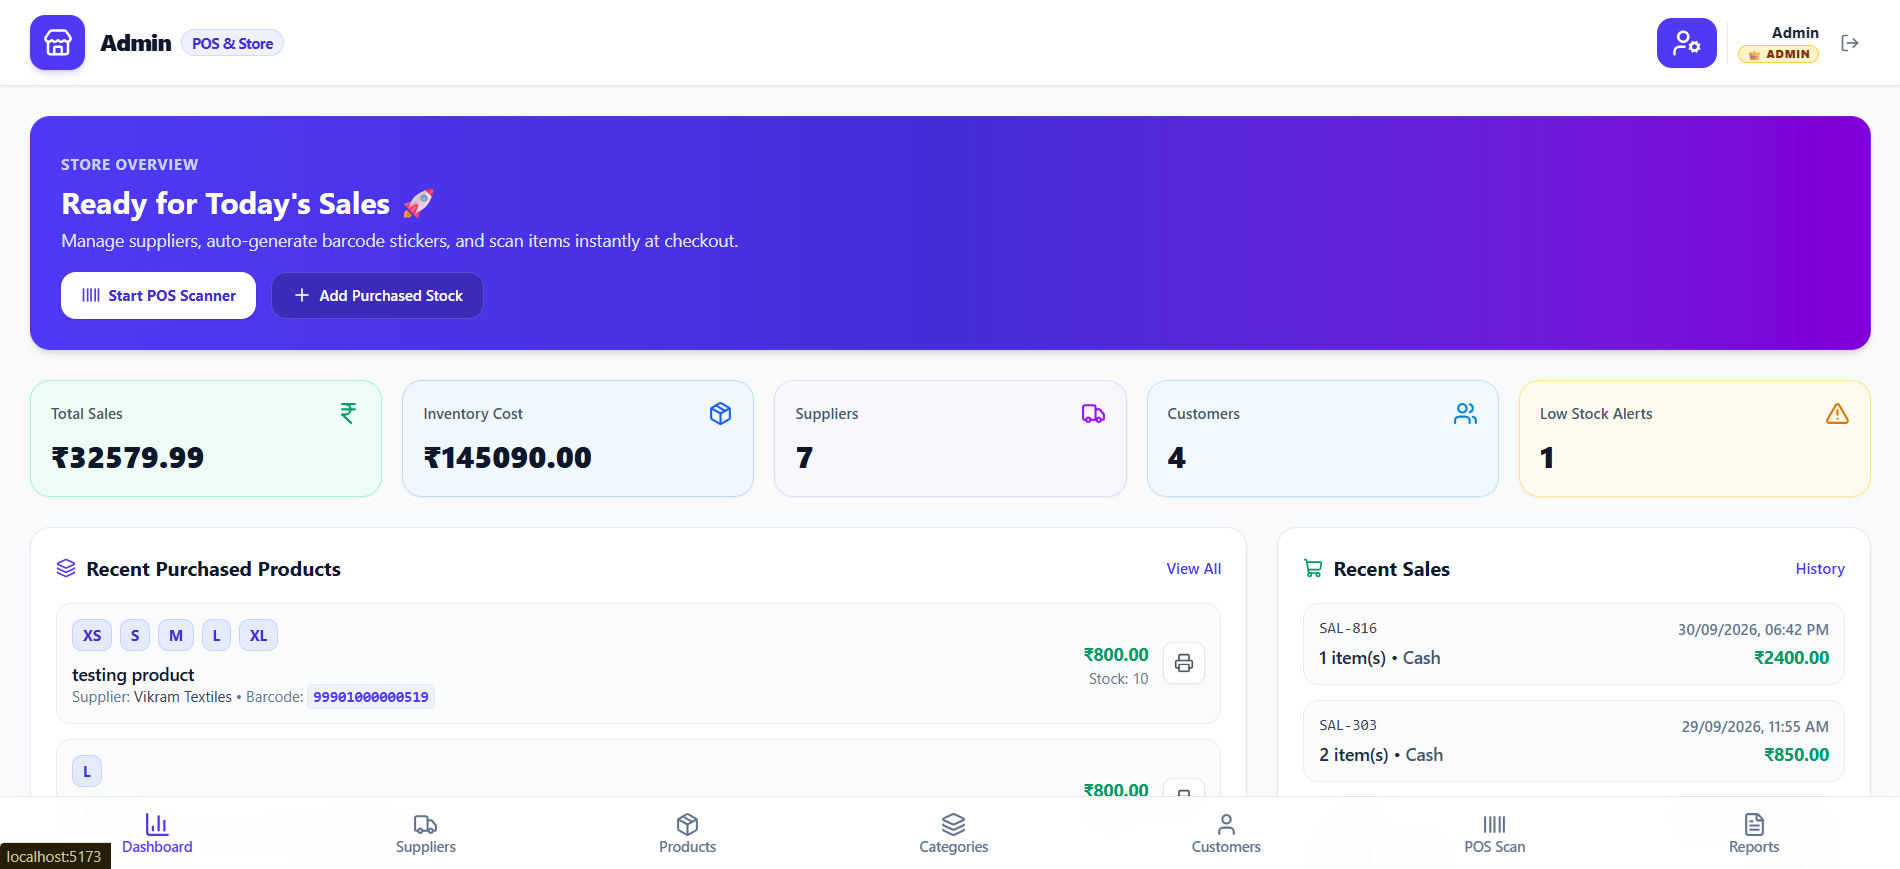Click the warning triangle on Low Stock Alerts
1900x869 pixels.
click(x=1837, y=413)
